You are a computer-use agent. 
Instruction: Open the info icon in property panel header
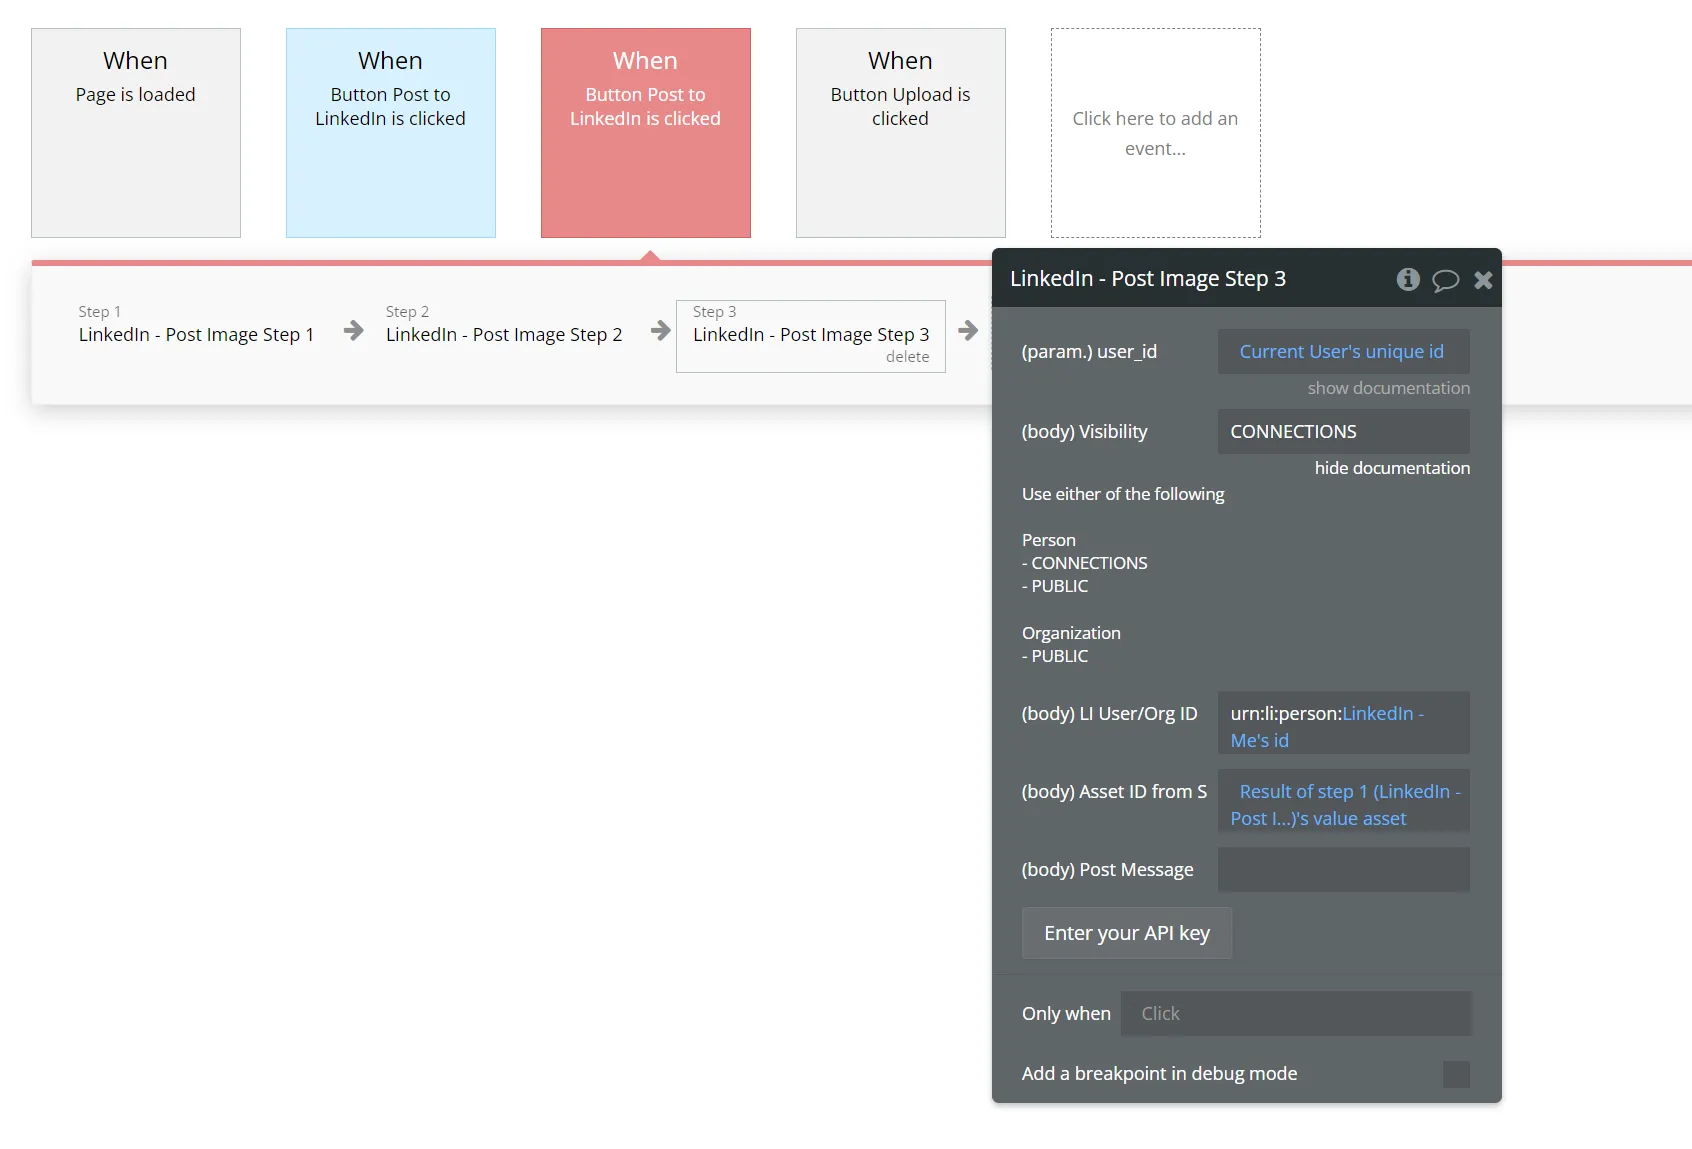[x=1408, y=279]
